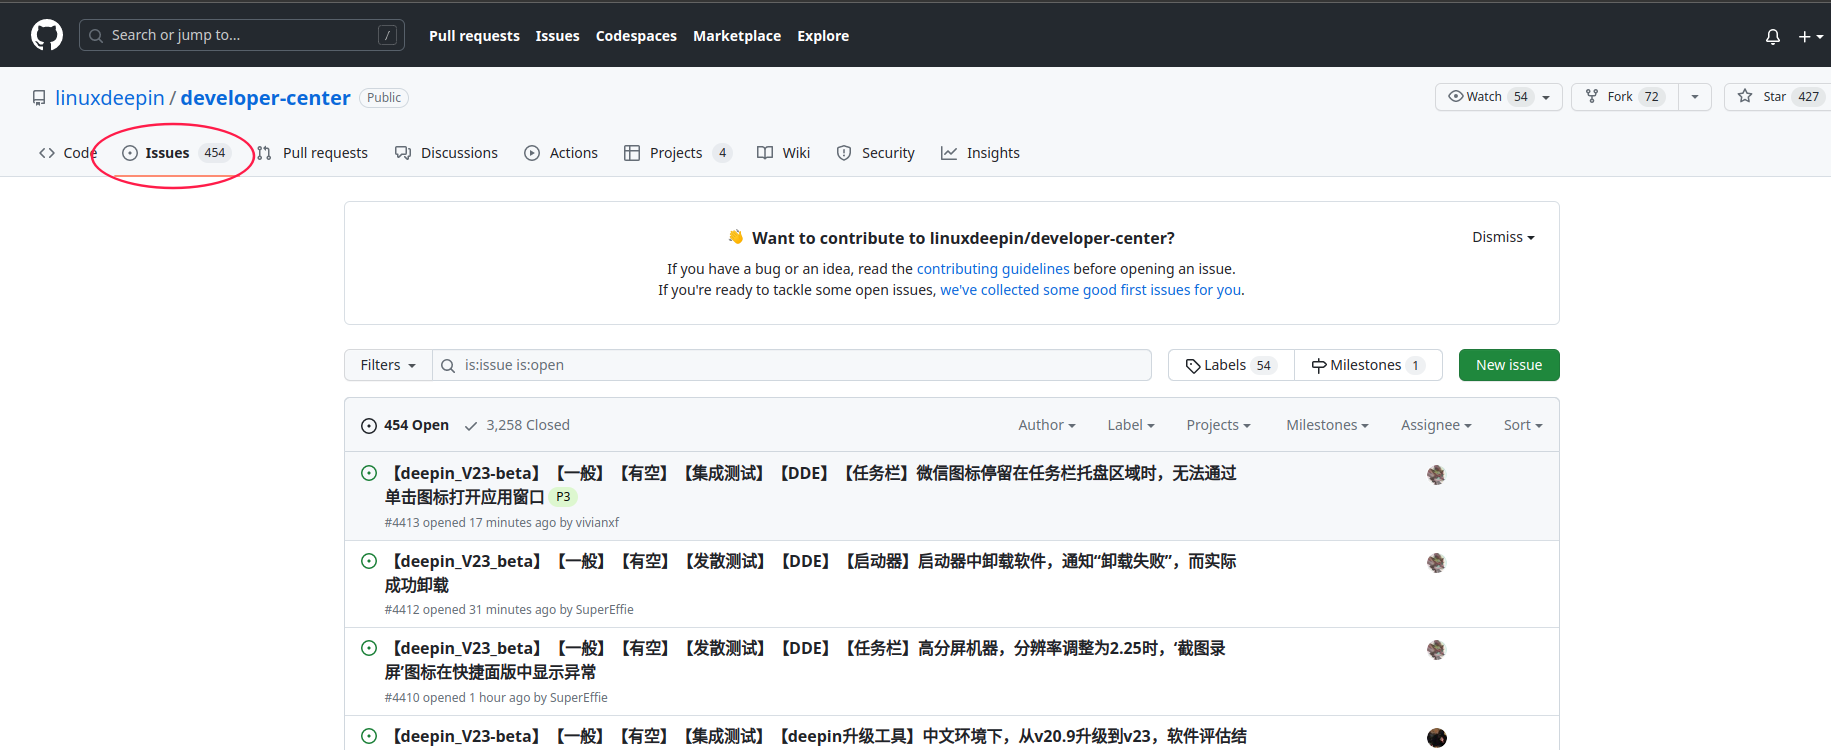1831x750 pixels.
Task: Switch to the Actions tab
Action: (561, 153)
